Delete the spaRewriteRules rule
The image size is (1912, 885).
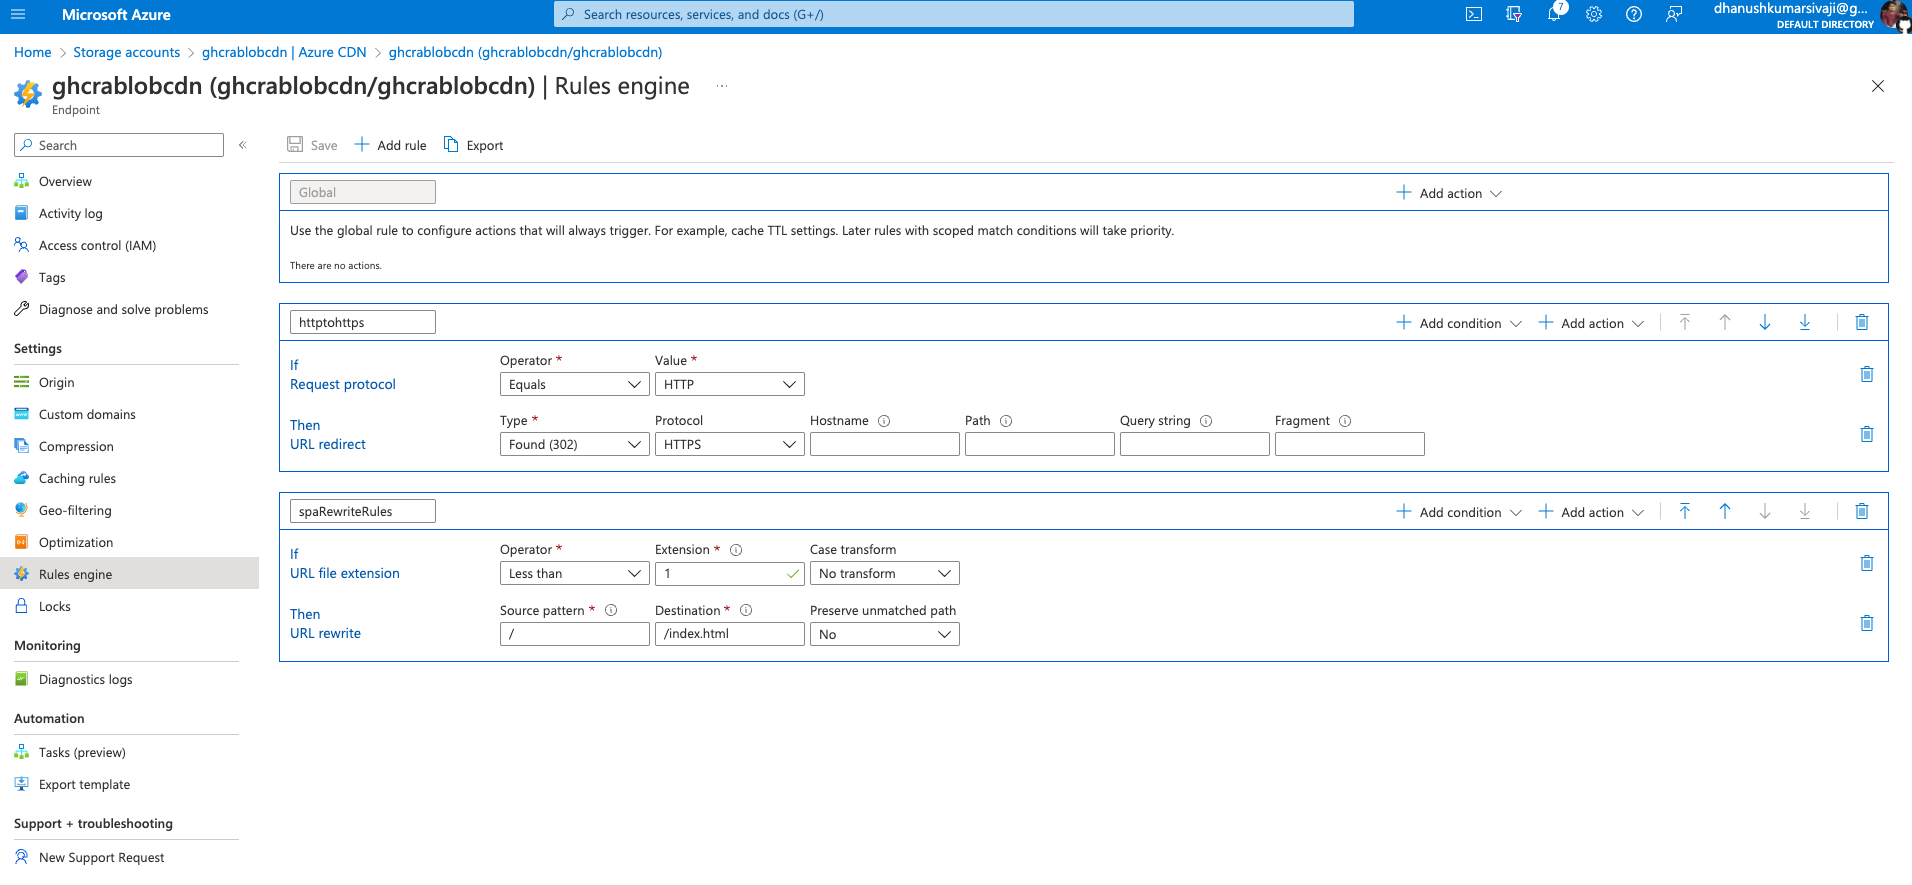(1862, 511)
